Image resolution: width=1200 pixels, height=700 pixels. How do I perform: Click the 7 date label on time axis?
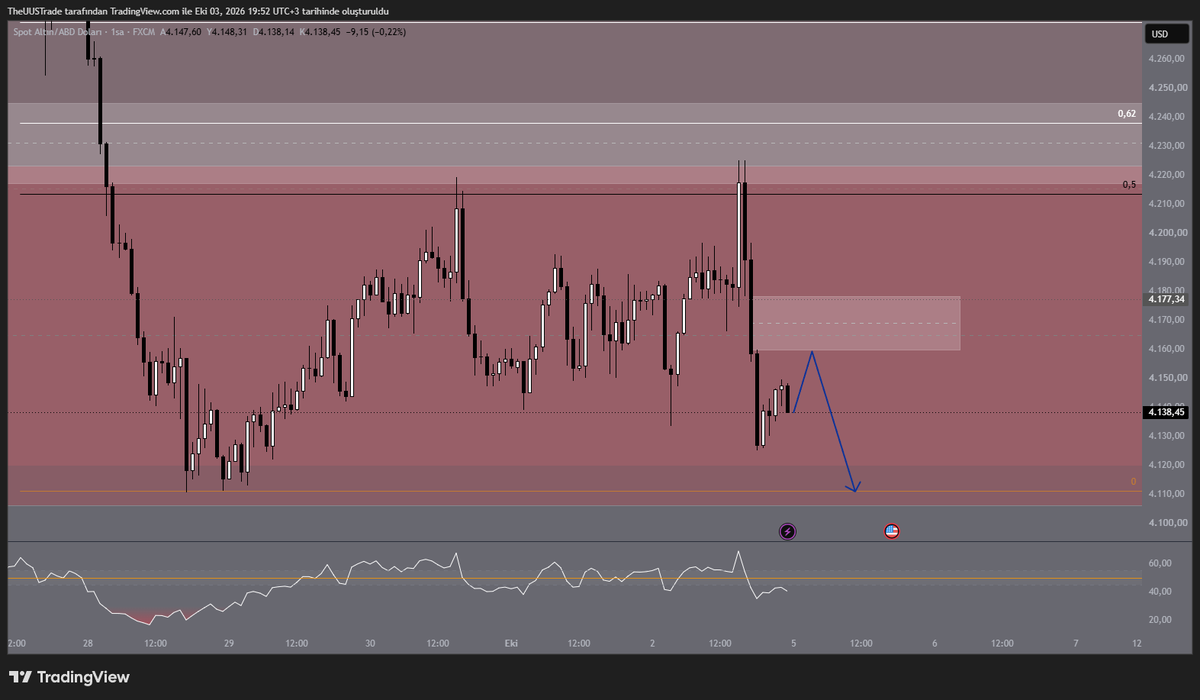(x=1075, y=644)
